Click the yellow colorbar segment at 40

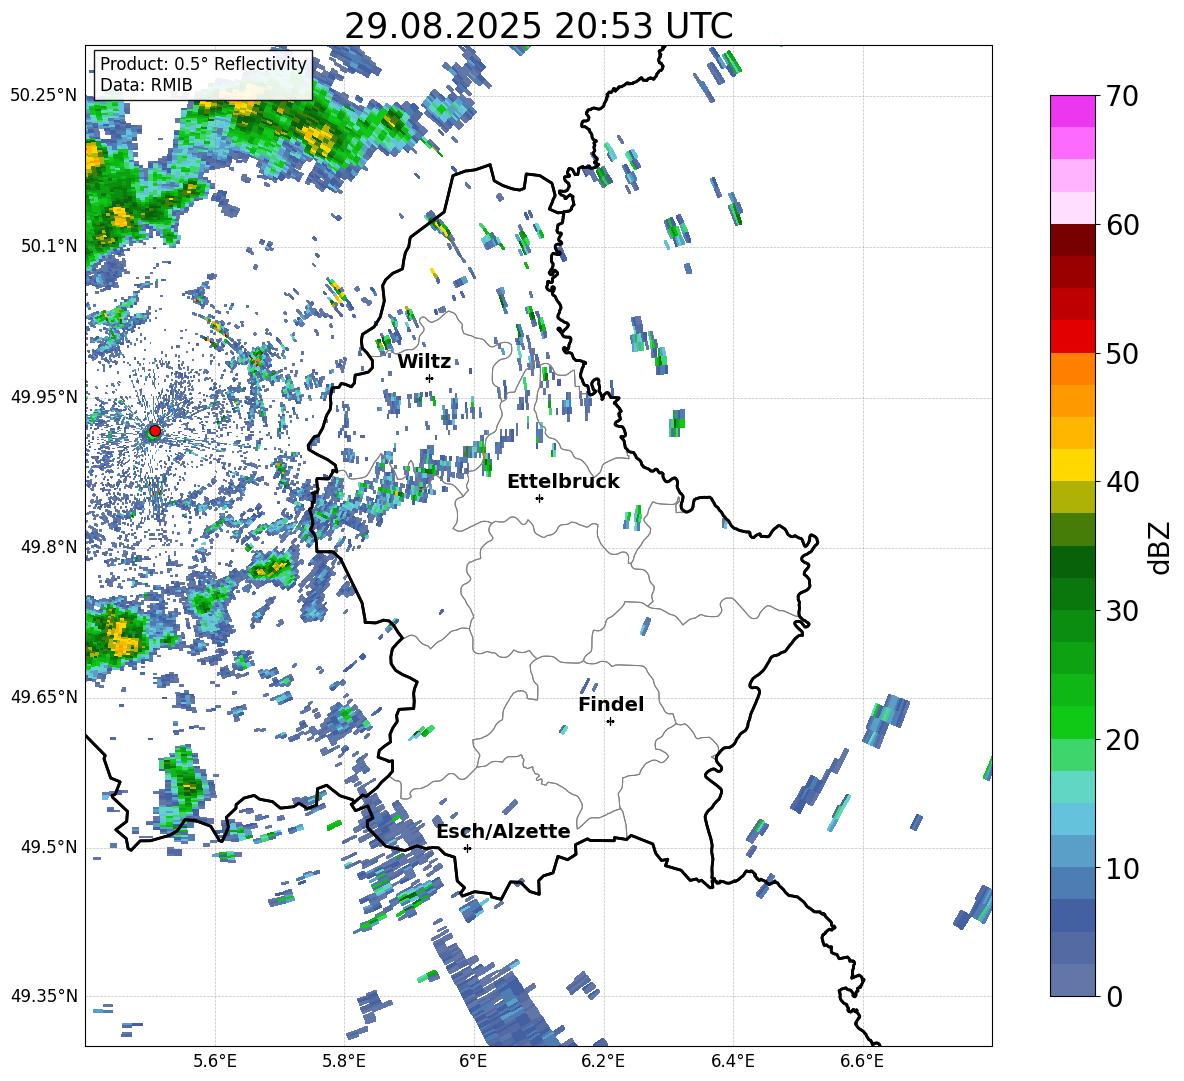click(x=1072, y=465)
